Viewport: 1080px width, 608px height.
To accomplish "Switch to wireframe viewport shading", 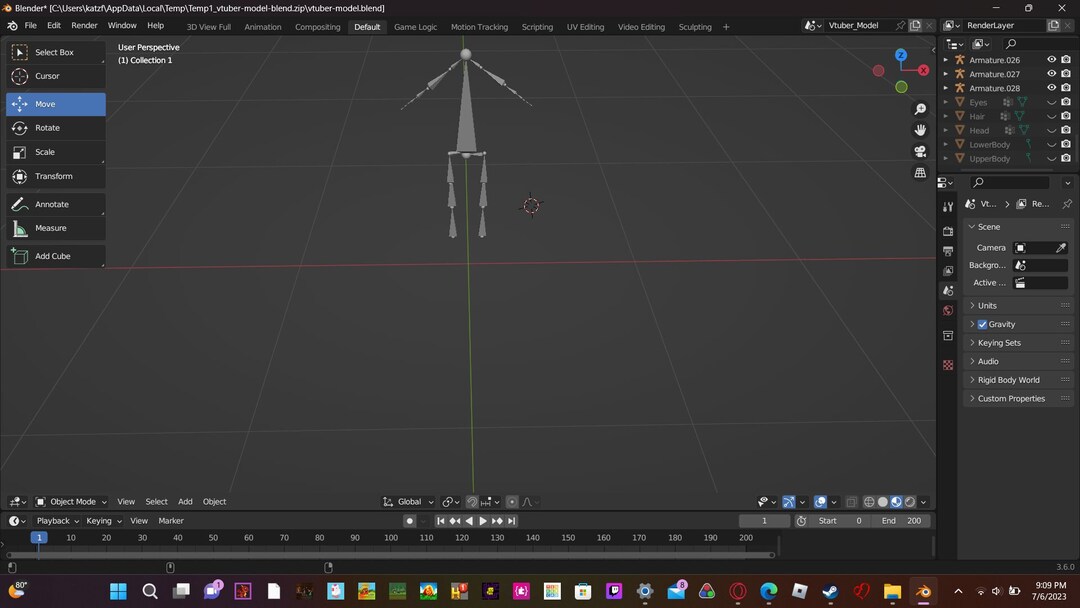I will coord(869,502).
